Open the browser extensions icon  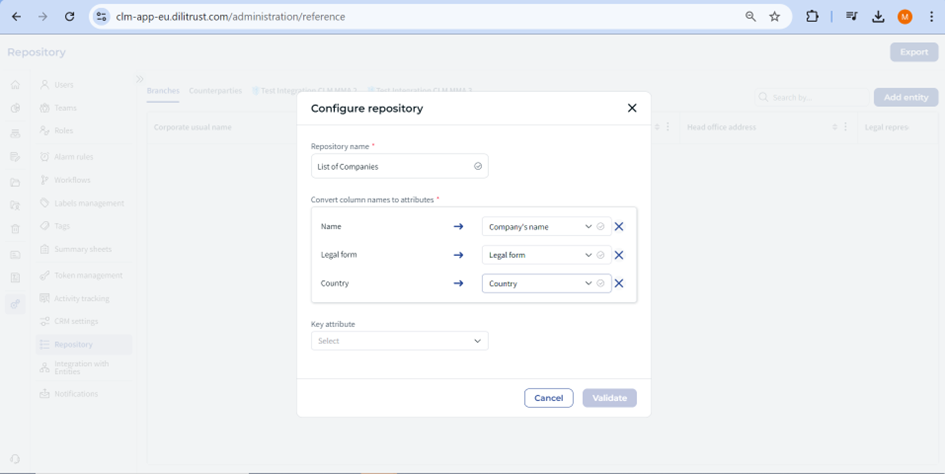812,17
